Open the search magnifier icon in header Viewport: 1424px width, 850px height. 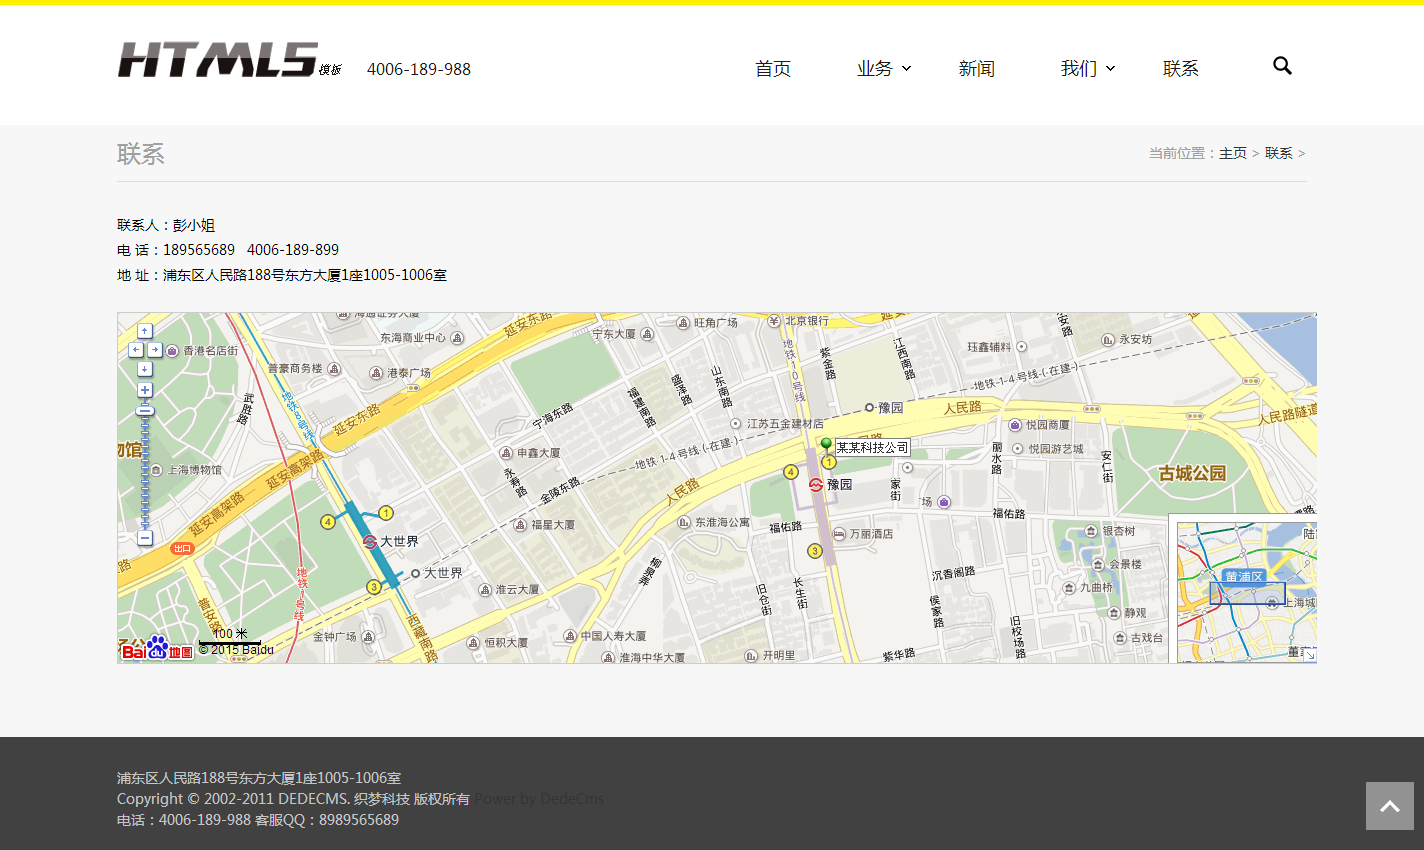1282,66
